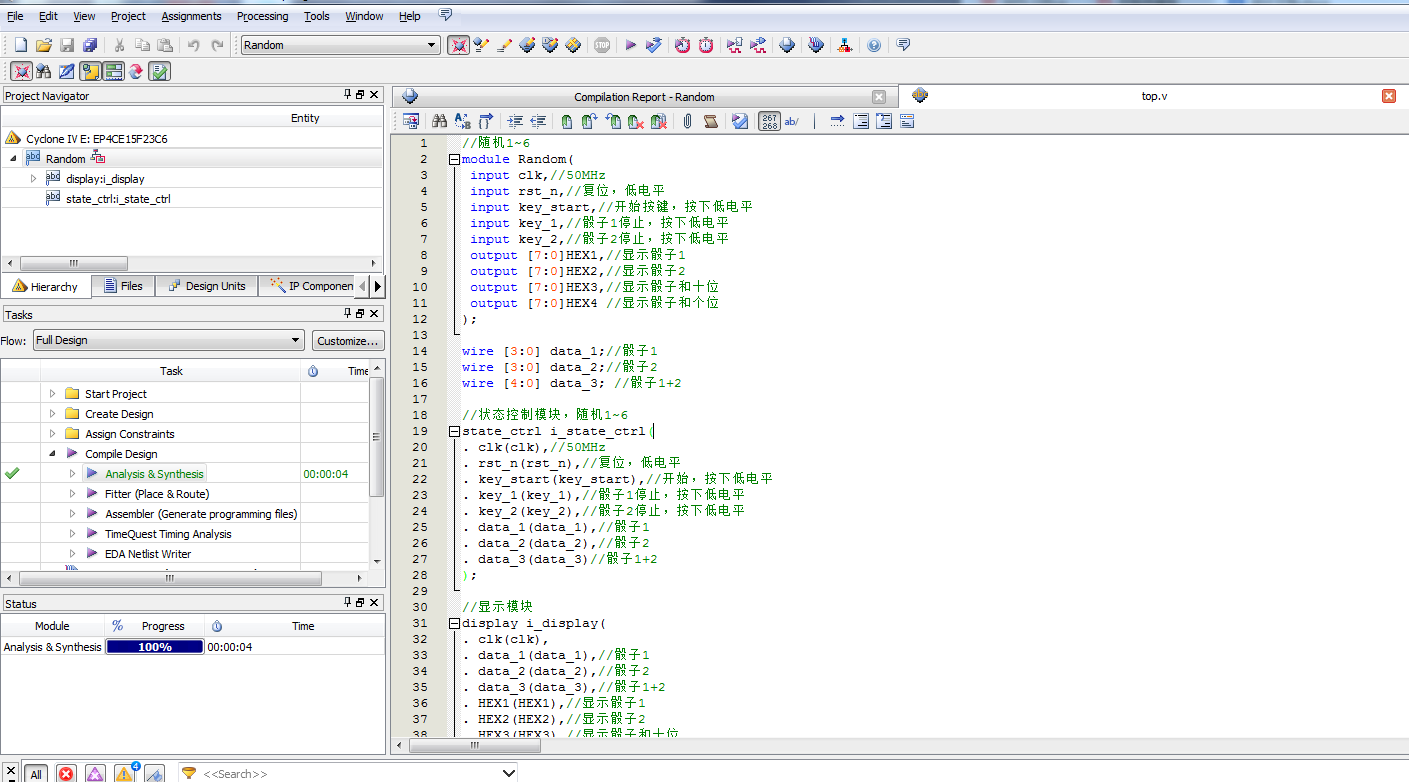Click the binoculars icon in second toolbar row
This screenshot has width=1409, height=782.
click(43, 71)
